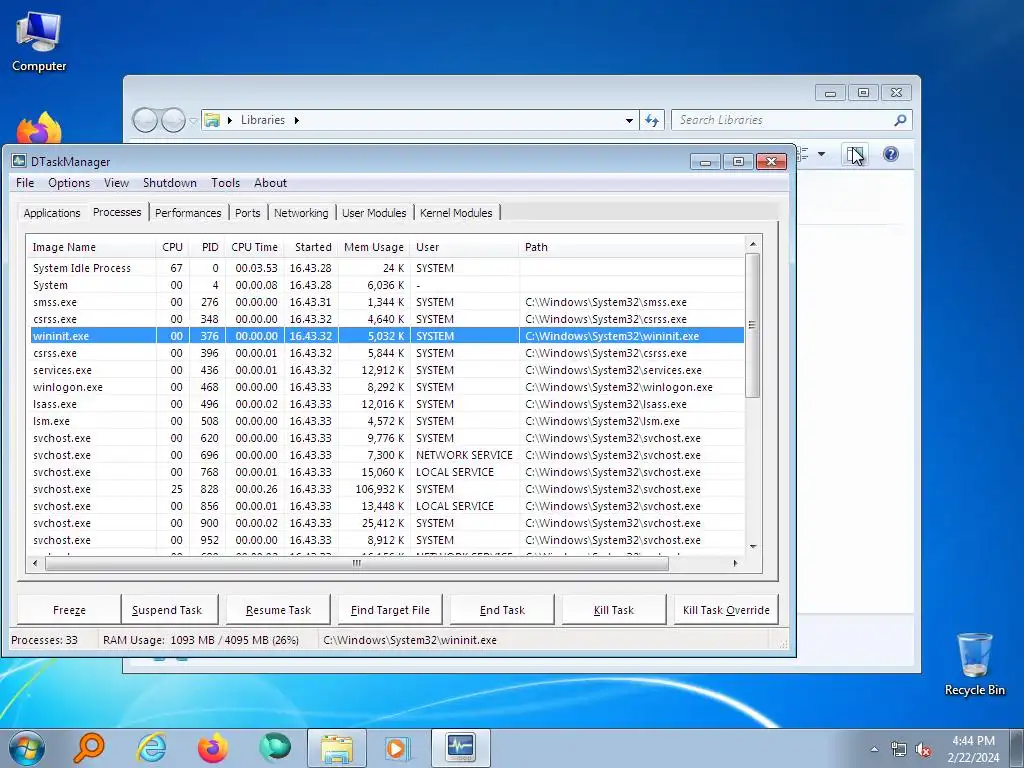
Task: Click the Freeze button
Action: coord(69,610)
